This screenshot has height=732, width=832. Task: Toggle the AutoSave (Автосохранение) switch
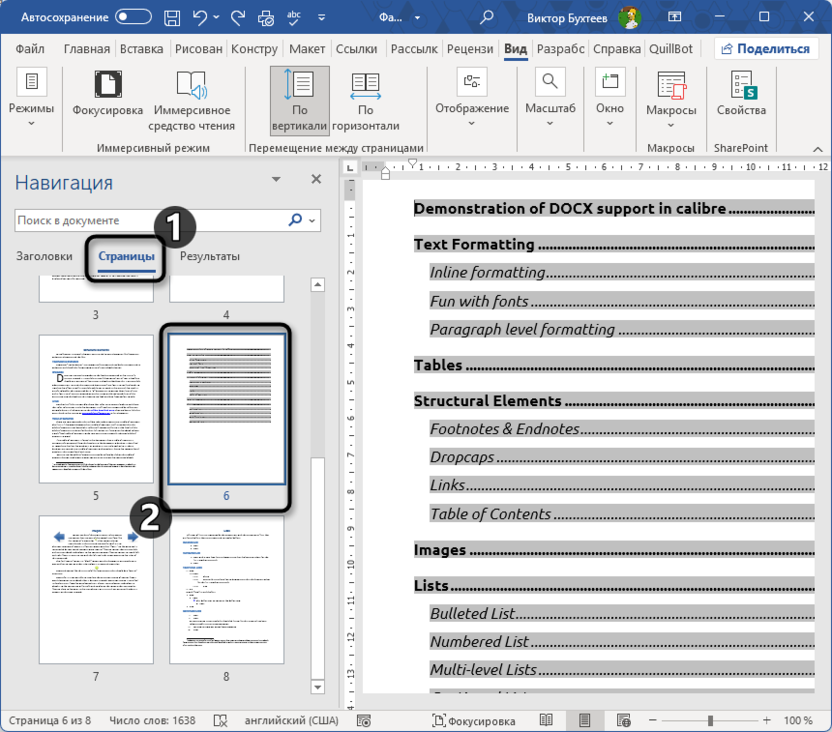click(134, 18)
